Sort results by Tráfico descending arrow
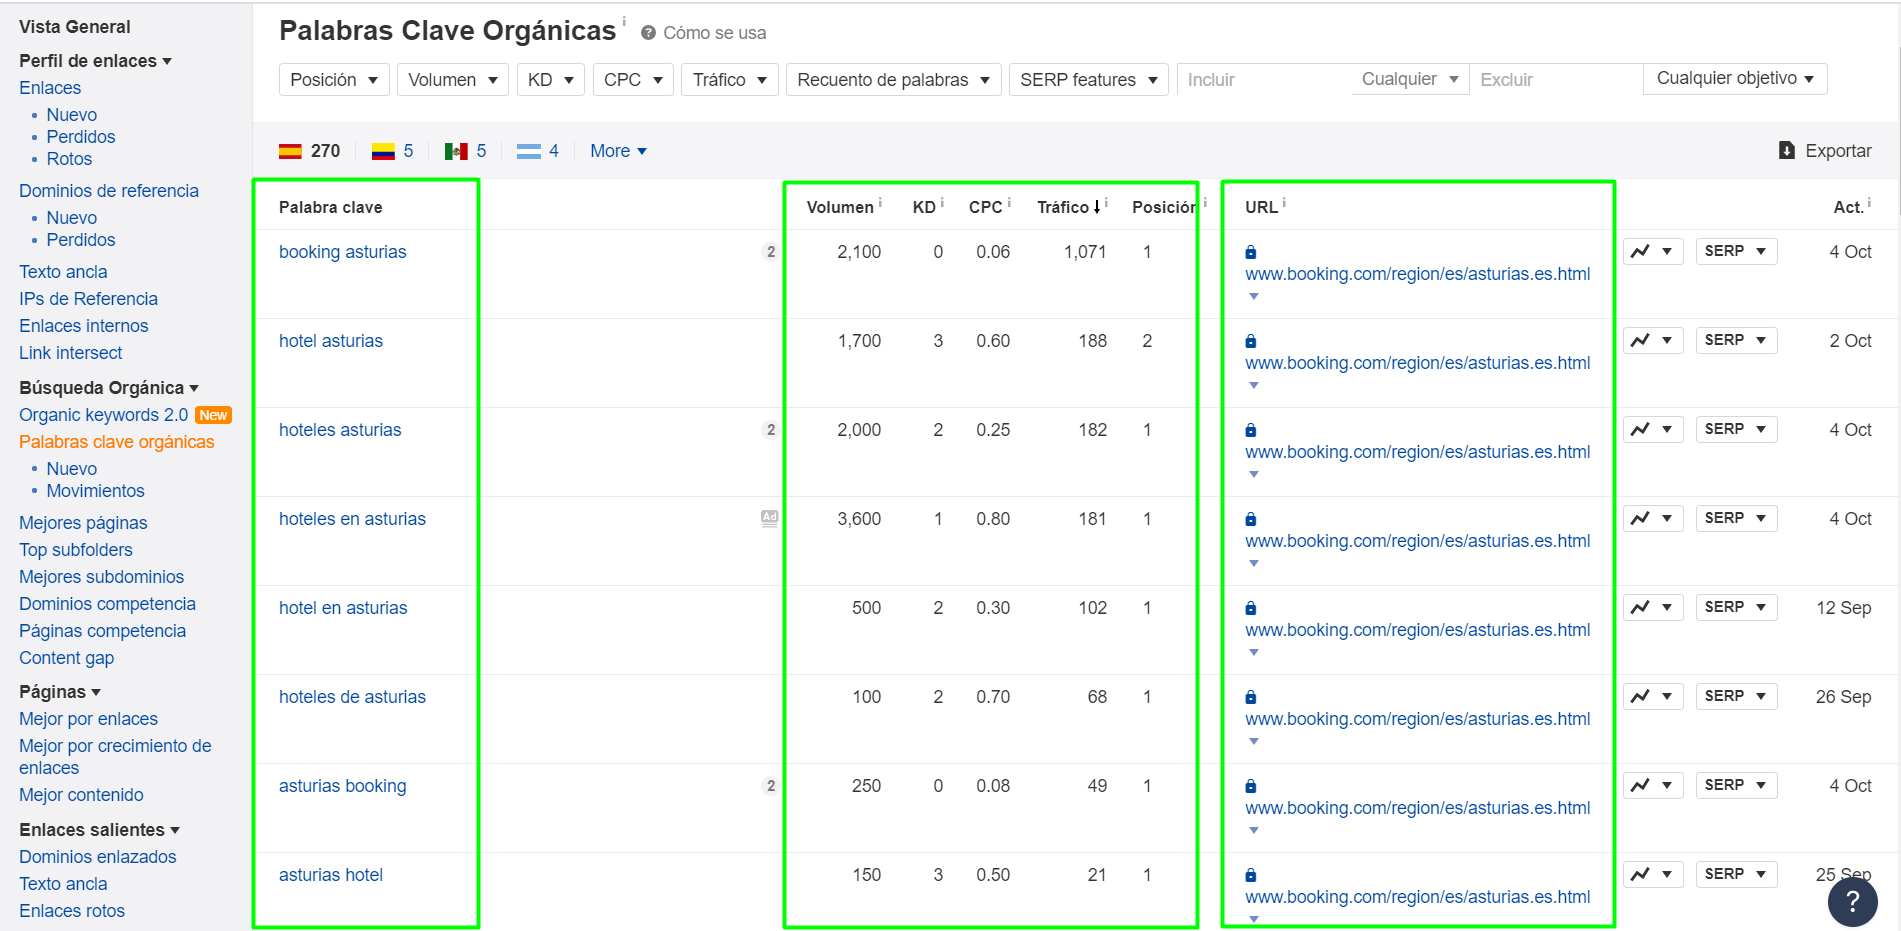The image size is (1901, 931). 1096,207
